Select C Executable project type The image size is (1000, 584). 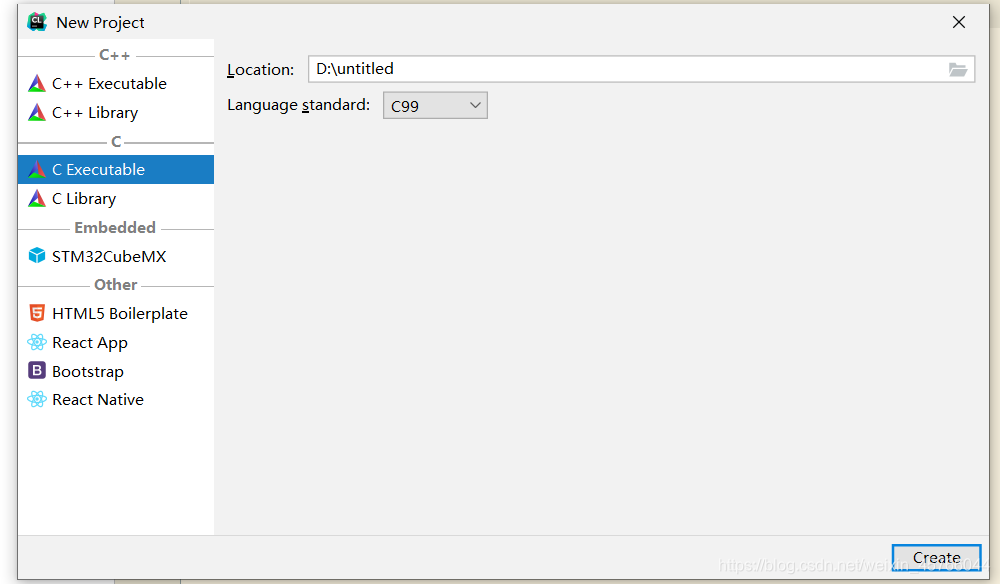point(115,170)
